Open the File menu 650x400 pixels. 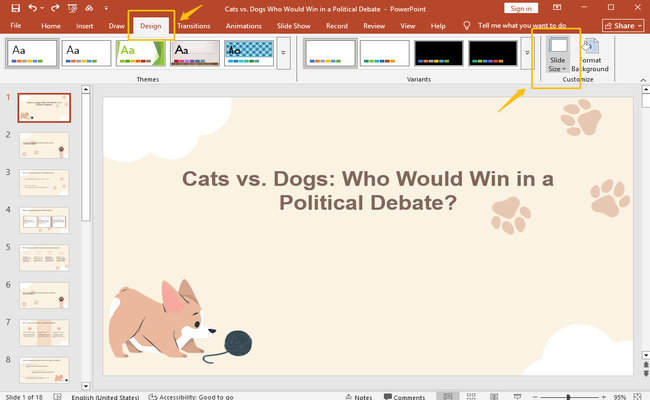pyautogui.click(x=16, y=26)
